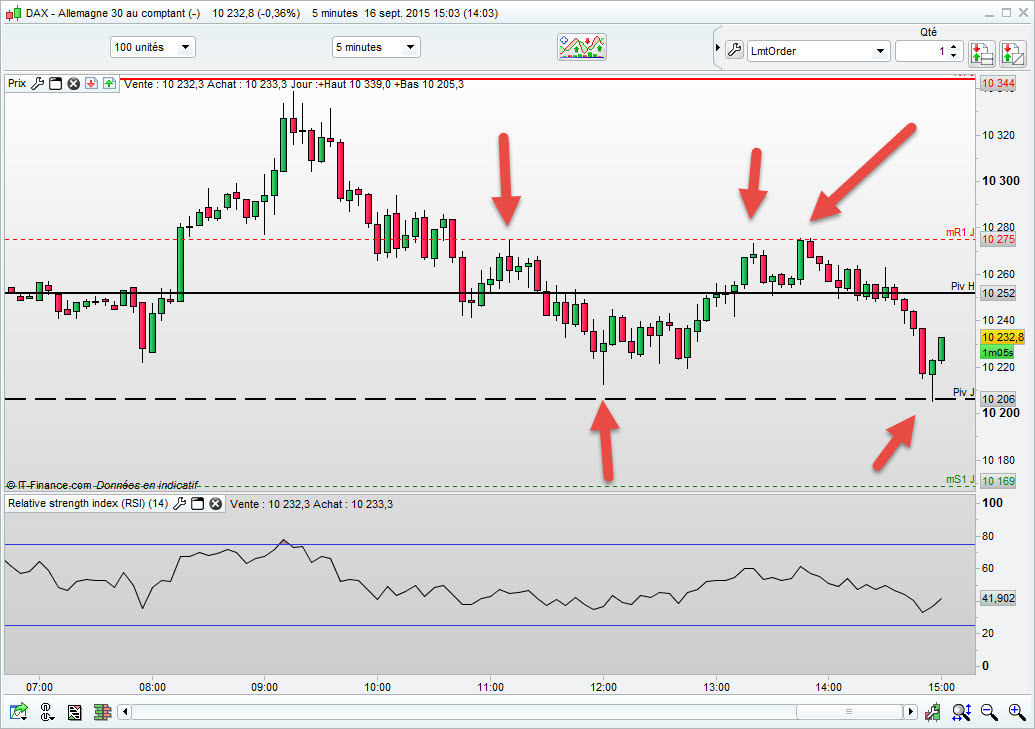This screenshot has width=1035, height=729.
Task: Detach the RSI panel window icon
Action: pos(197,504)
